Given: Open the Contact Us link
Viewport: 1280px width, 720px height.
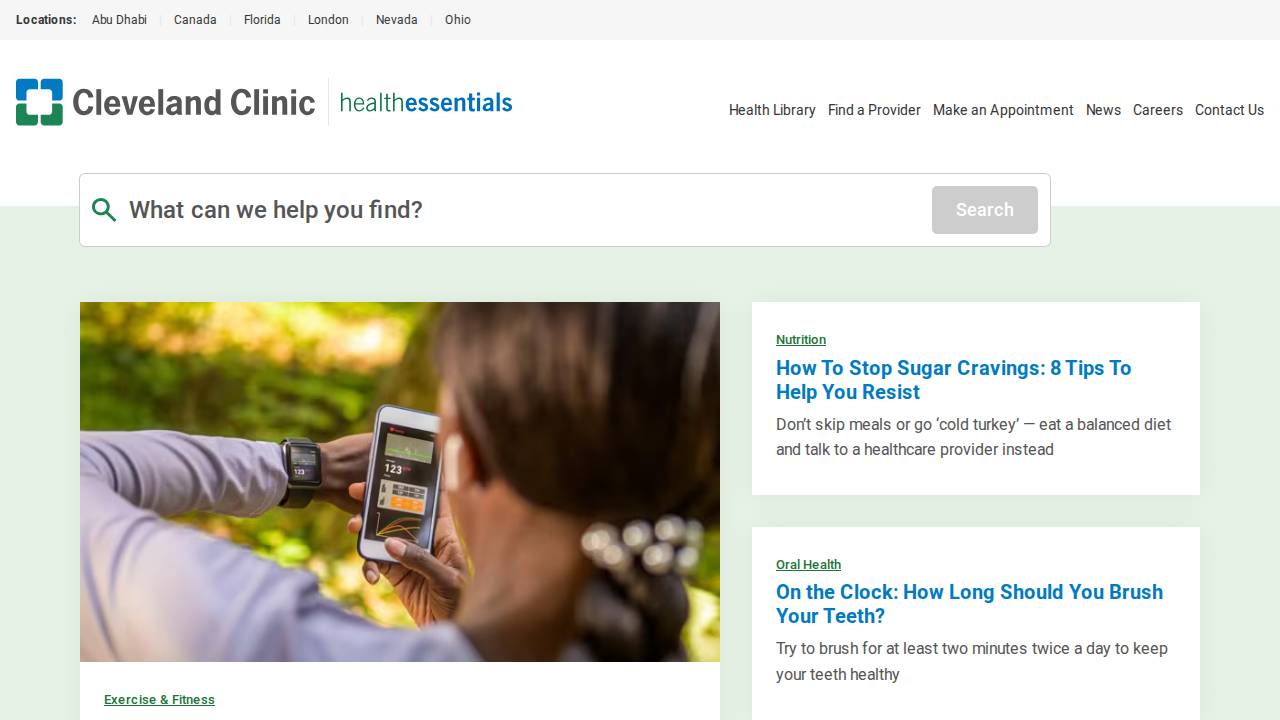Looking at the screenshot, I should point(1229,110).
